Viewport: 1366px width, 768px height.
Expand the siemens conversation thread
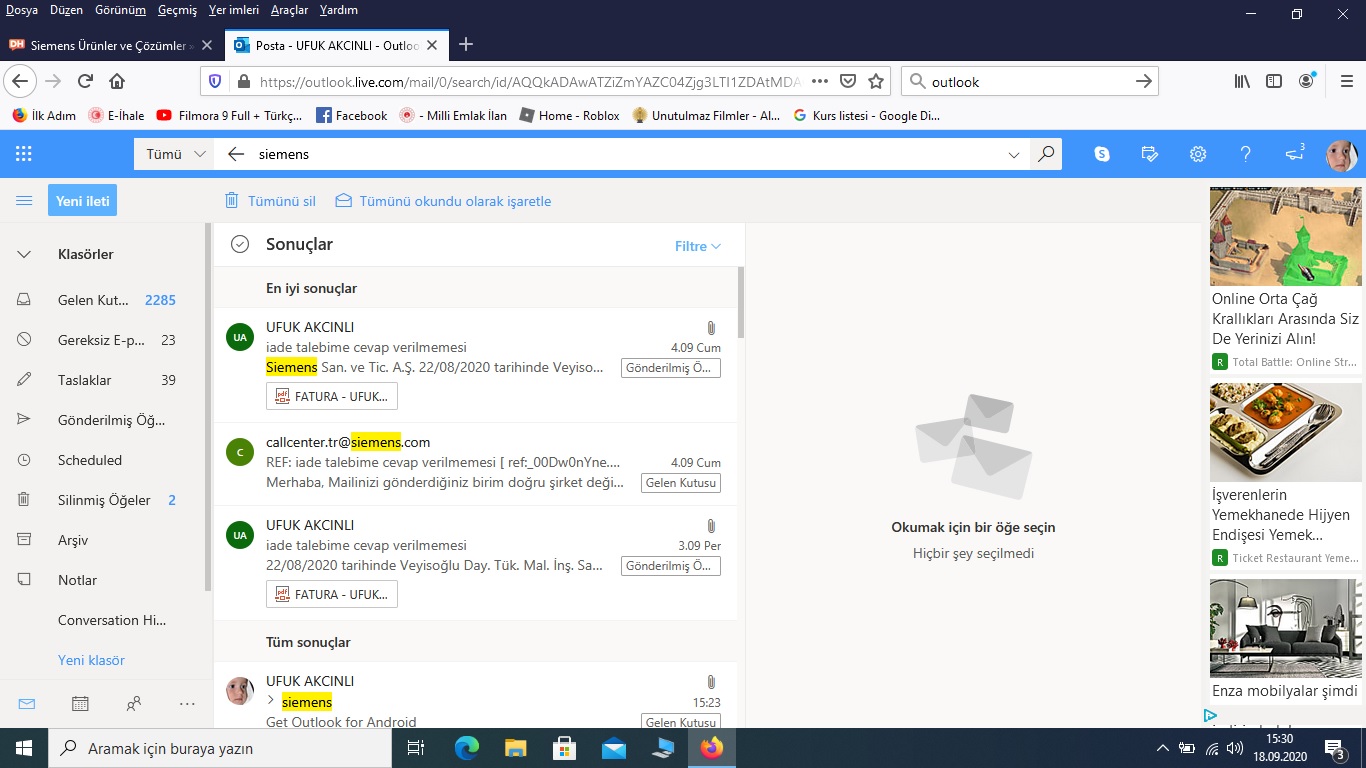click(271, 701)
